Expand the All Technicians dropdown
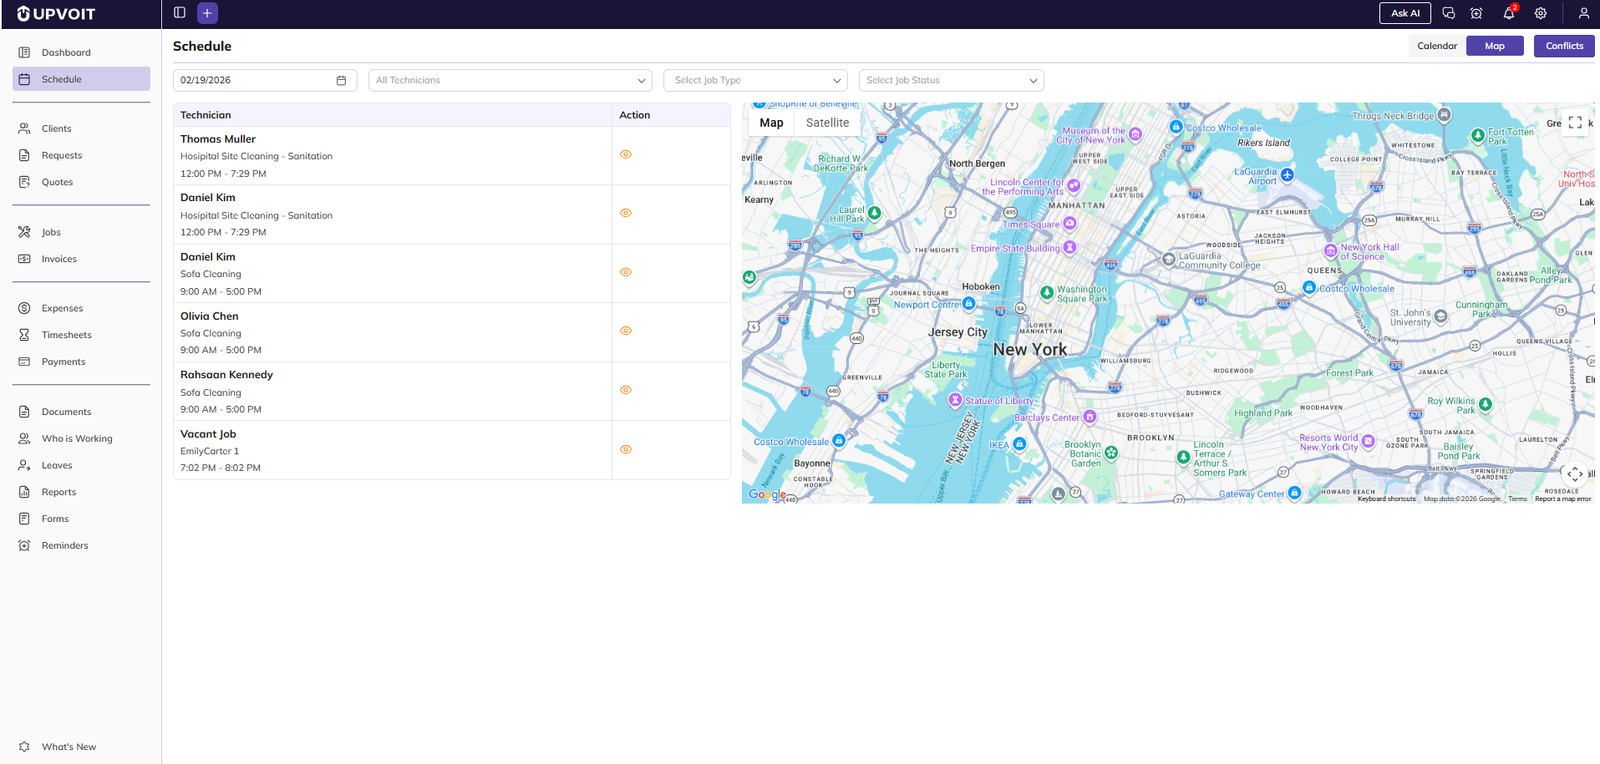 (x=510, y=80)
